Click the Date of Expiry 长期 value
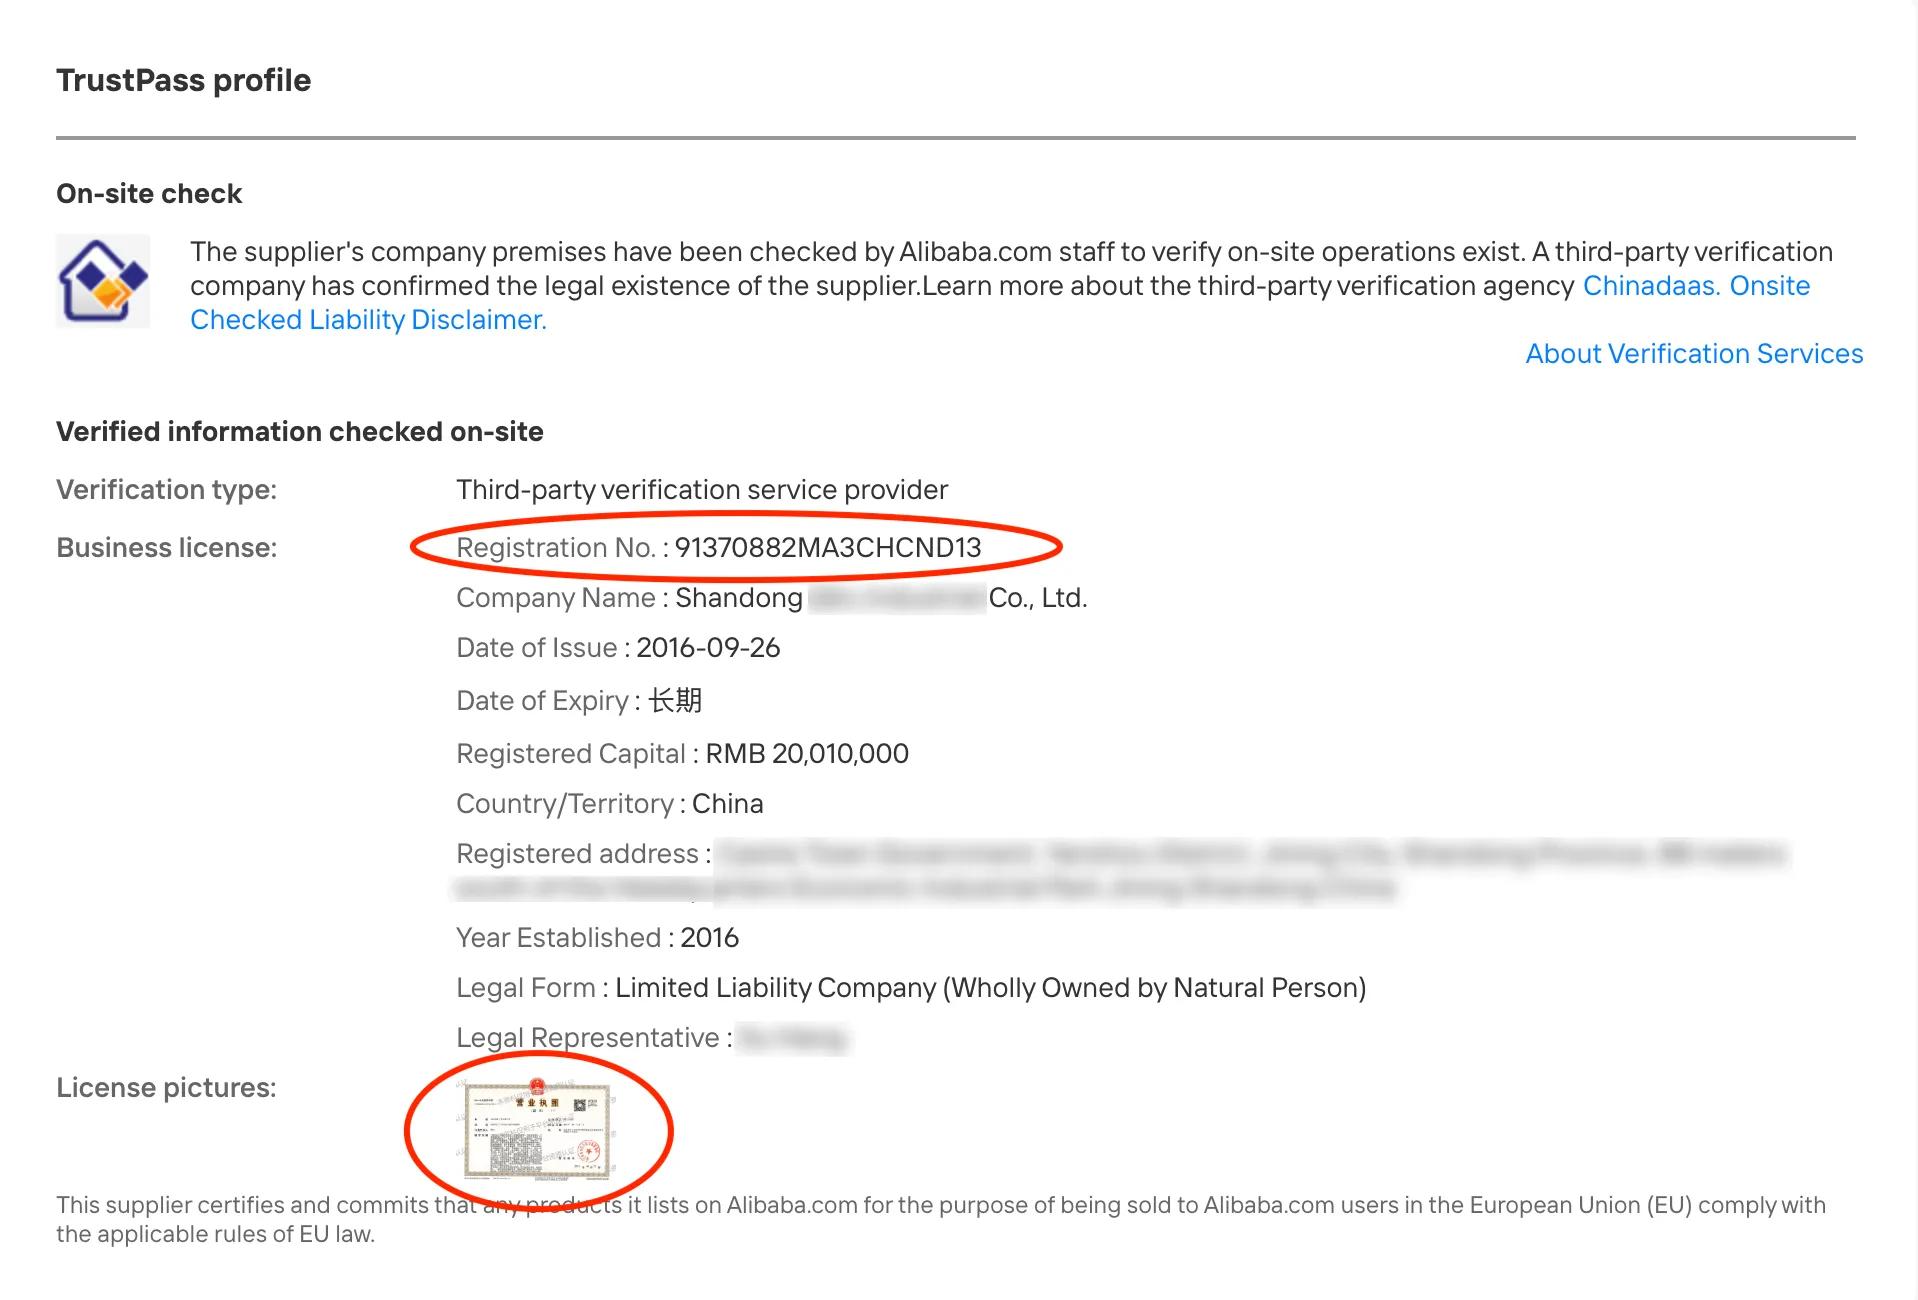The height and width of the screenshot is (1300, 1918). click(x=675, y=701)
